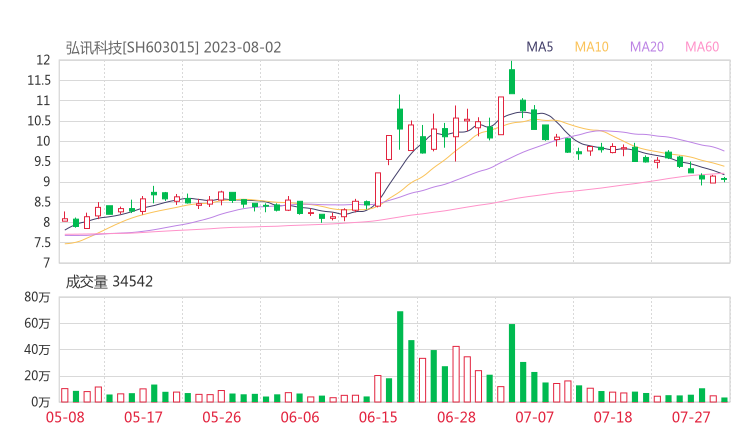Viewport: 740px width, 440px height.
Task: Click the 12 price axis label
Action: coord(43,60)
